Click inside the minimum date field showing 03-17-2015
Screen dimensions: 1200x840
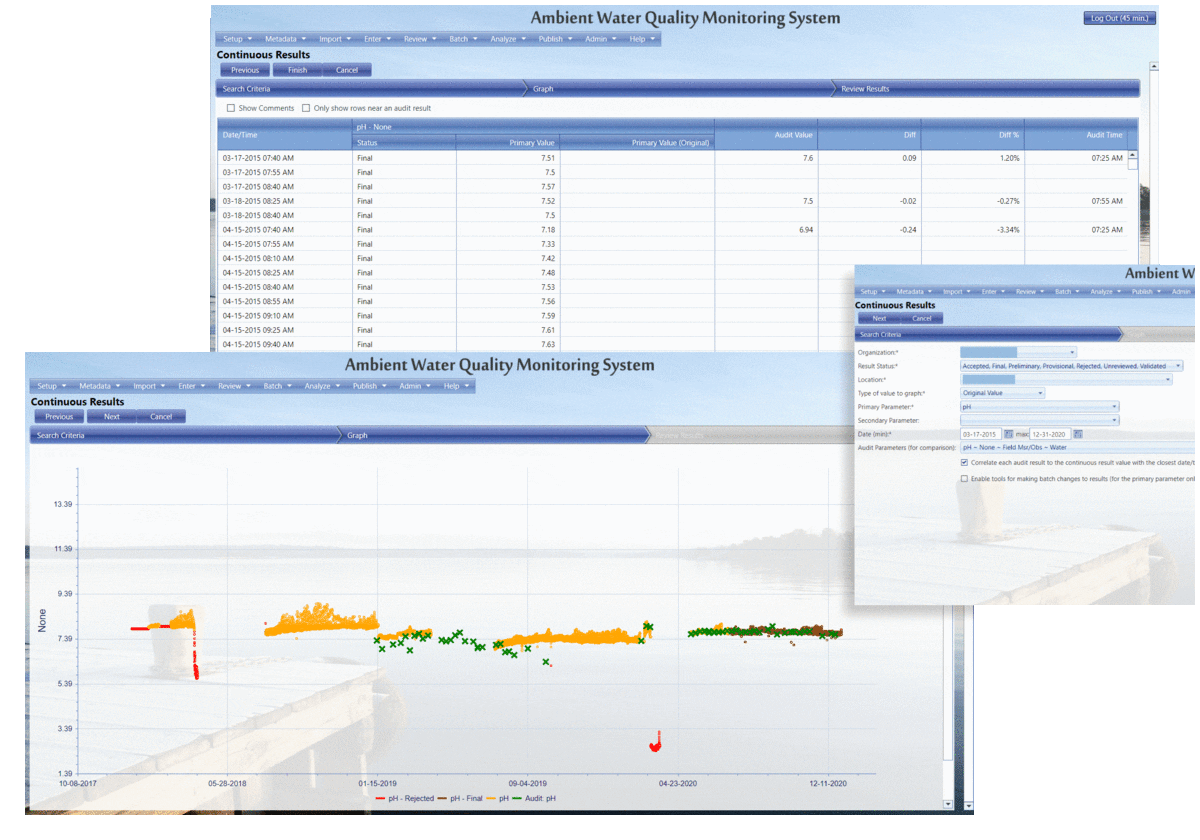pos(981,434)
